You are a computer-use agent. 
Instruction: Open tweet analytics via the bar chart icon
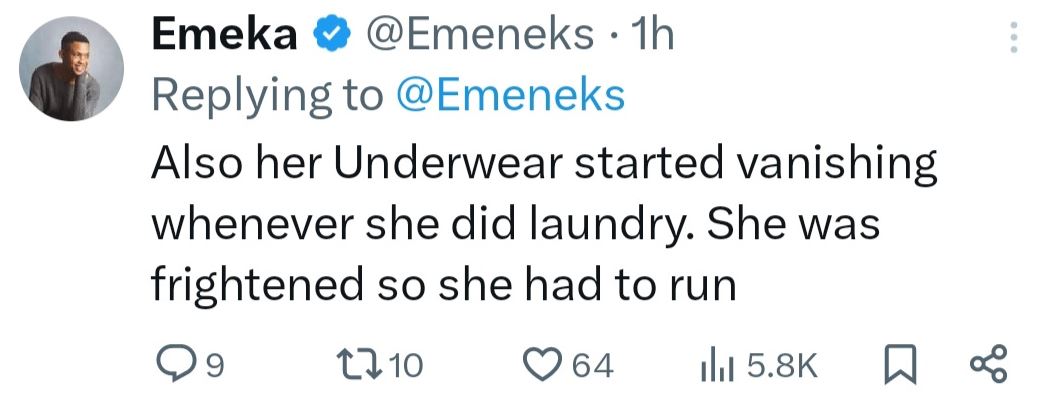coord(716,366)
